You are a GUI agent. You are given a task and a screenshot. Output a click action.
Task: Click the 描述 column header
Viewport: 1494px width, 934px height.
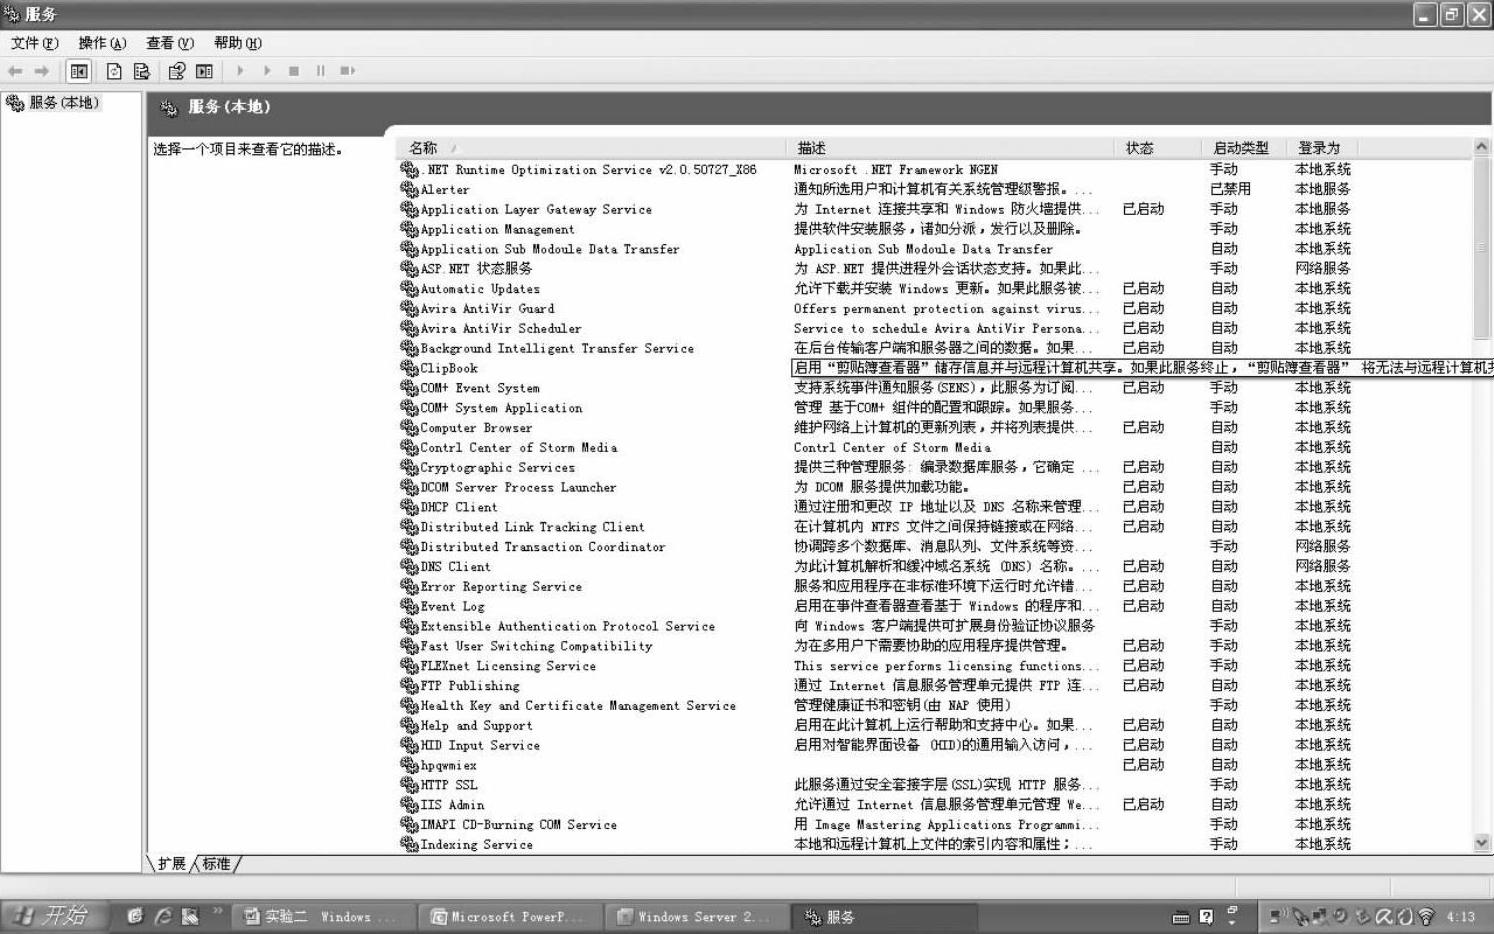click(949, 148)
